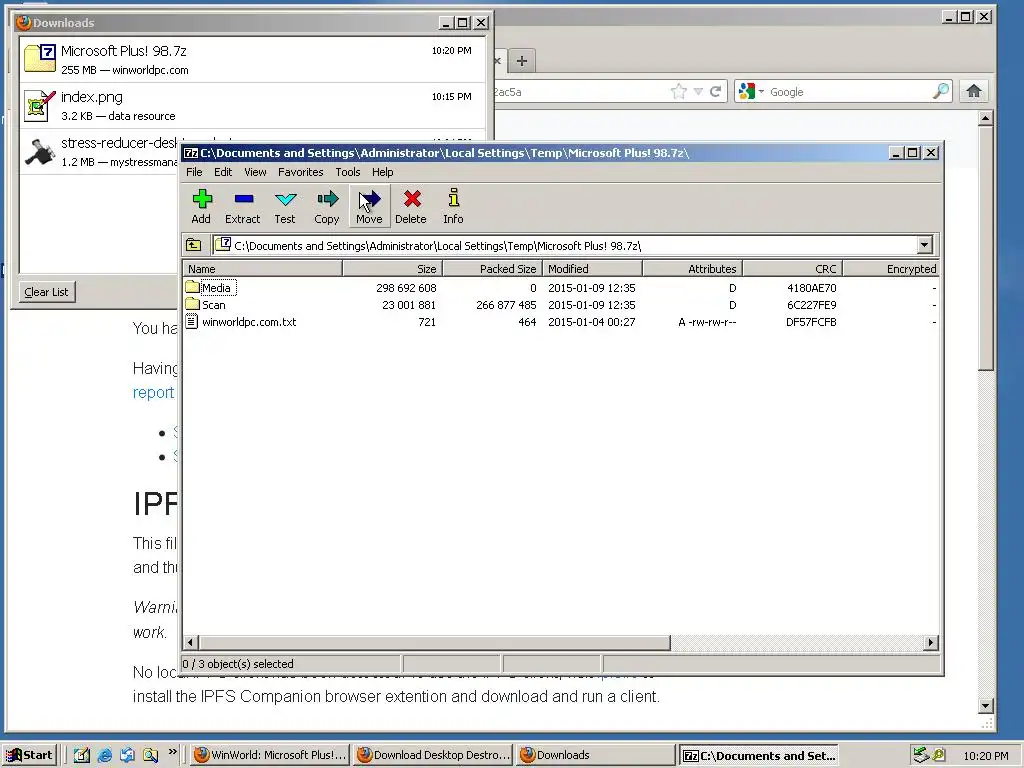The image size is (1024, 768).
Task: Open the Tools menu
Action: [347, 172]
